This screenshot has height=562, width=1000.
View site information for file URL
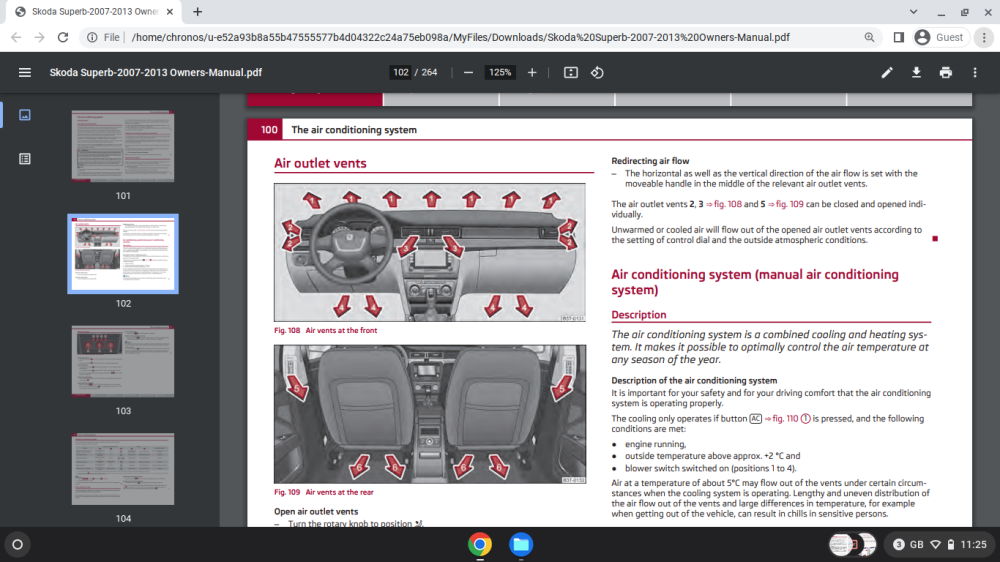pos(103,38)
